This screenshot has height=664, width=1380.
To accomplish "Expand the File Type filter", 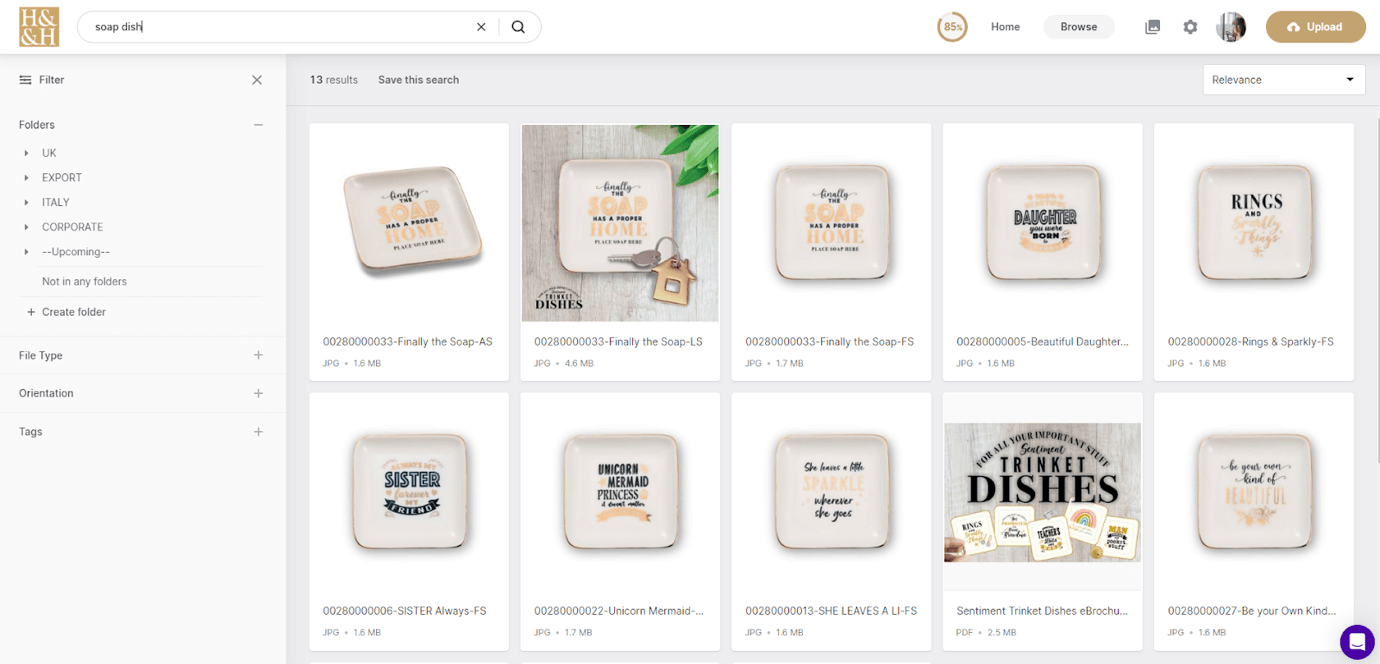I will pyautogui.click(x=258, y=355).
